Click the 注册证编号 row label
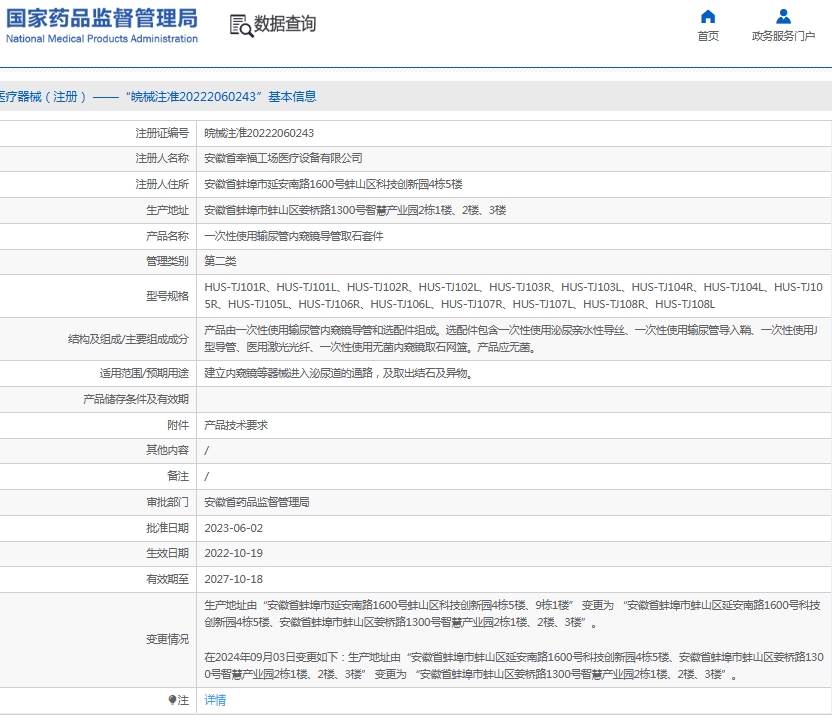 click(162, 133)
